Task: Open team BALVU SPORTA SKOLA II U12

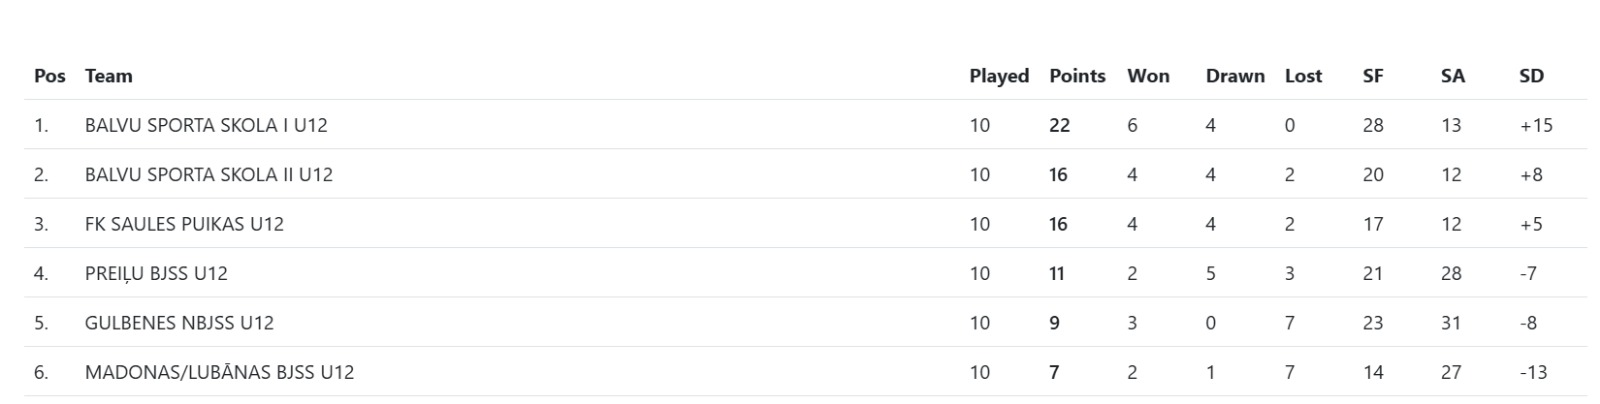Action: click(208, 174)
